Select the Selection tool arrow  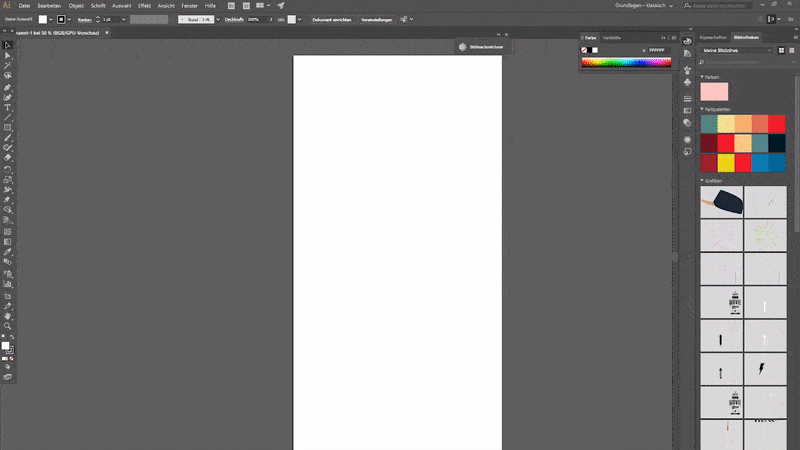8,45
